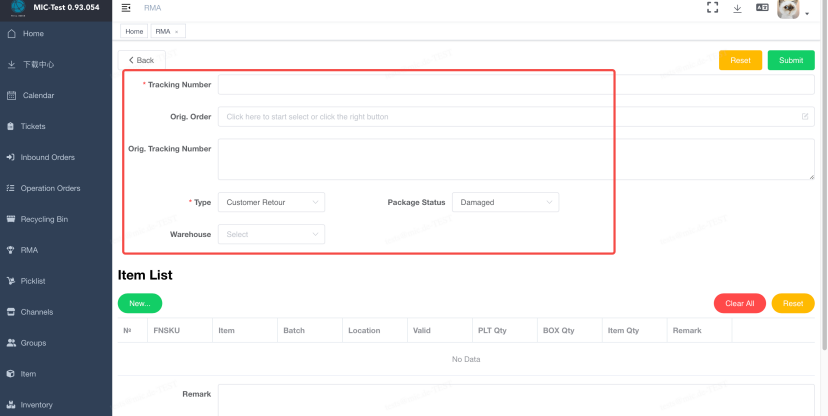Open the language switcher icon
The height and width of the screenshot is (416, 828).
coord(762,8)
